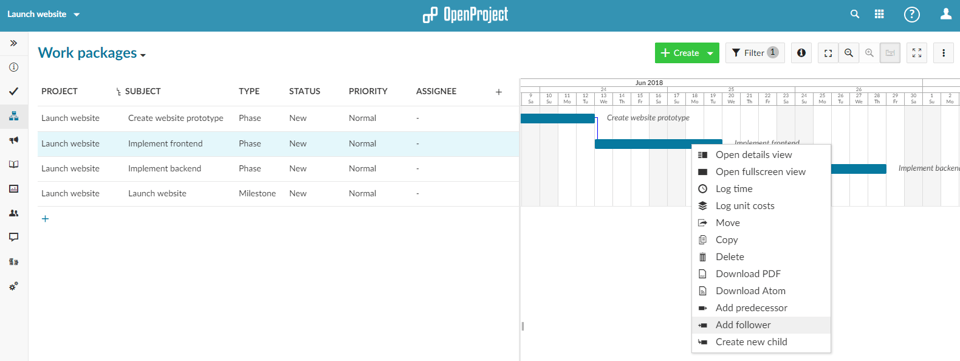Click the green Create button
This screenshot has width=960, height=361.
click(680, 53)
